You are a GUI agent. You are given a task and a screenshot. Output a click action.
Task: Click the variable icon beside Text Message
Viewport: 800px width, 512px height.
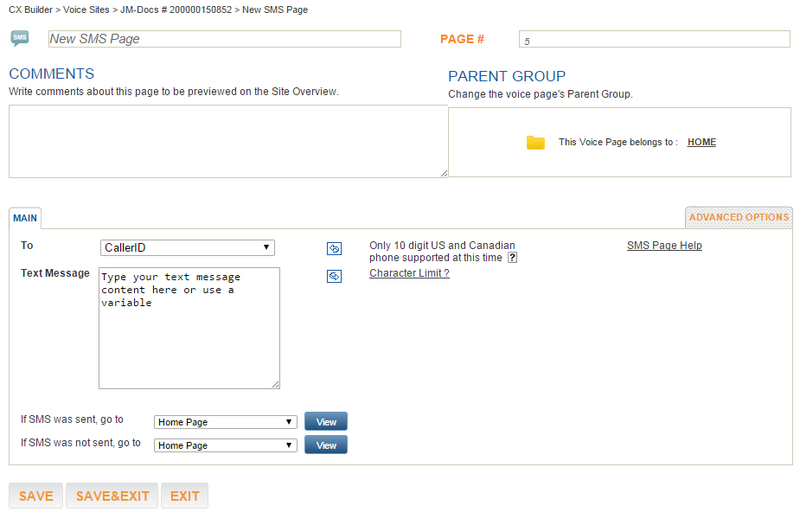click(334, 276)
